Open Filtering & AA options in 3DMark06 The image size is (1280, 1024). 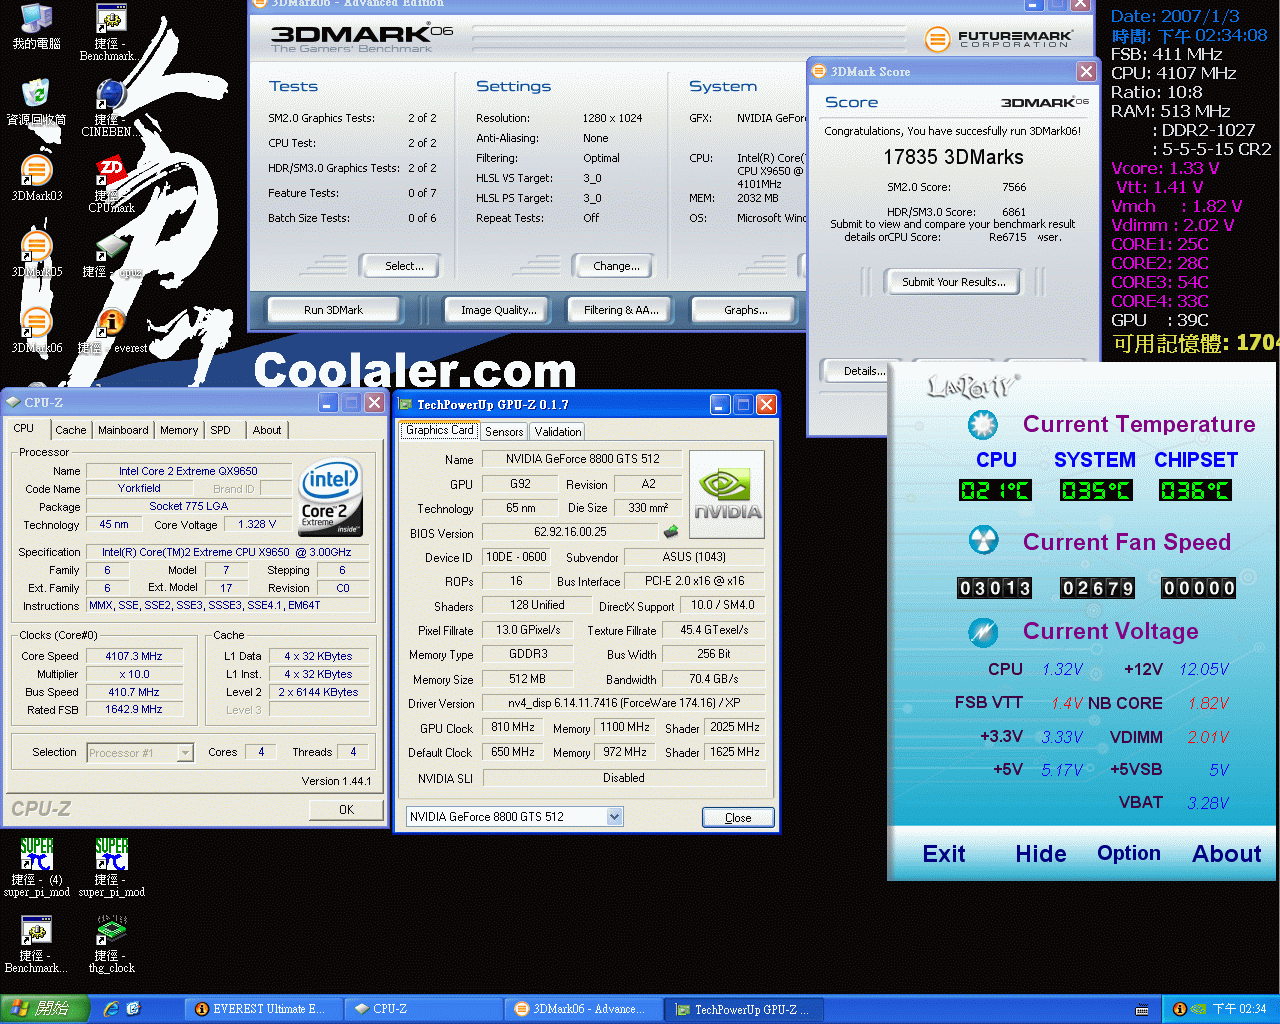point(621,310)
